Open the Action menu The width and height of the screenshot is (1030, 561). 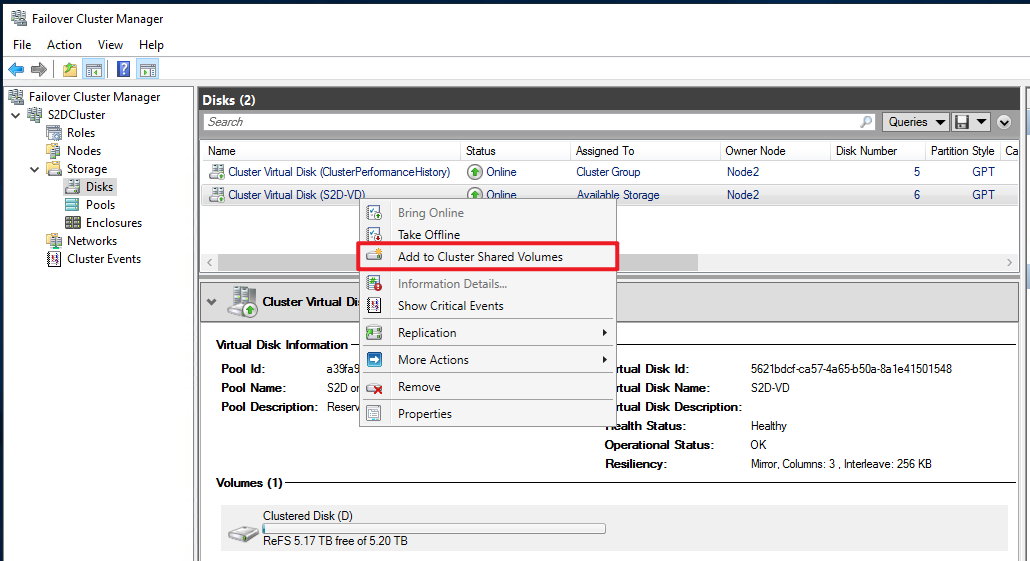[64, 45]
